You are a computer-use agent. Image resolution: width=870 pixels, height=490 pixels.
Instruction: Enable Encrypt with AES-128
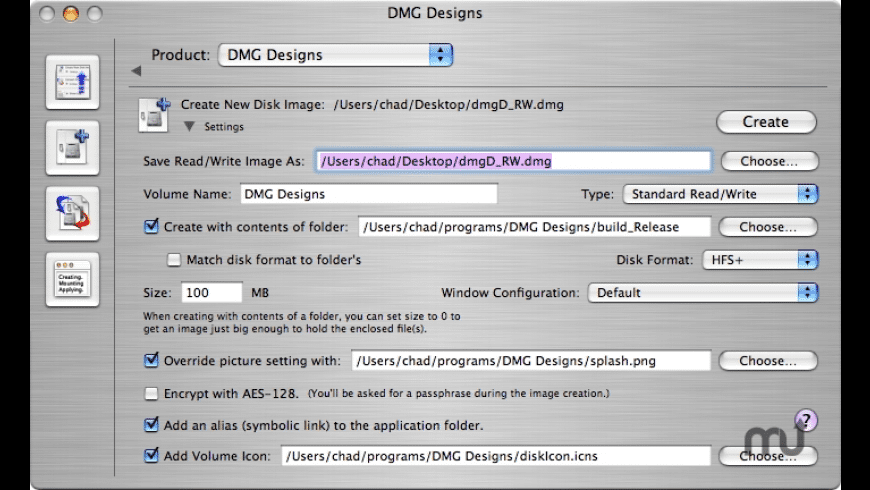151,393
